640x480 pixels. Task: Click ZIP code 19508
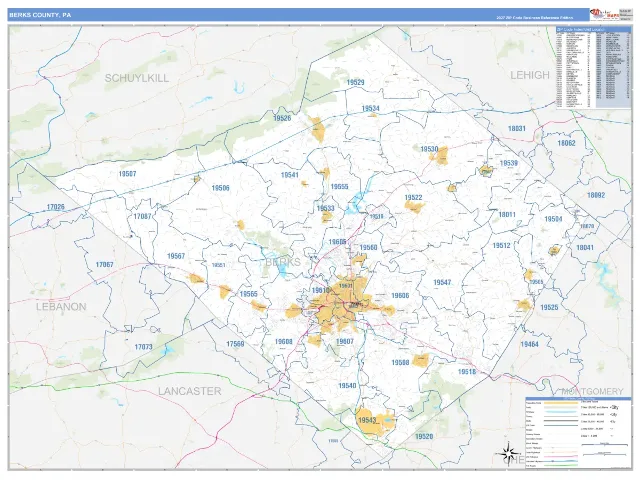[400, 363]
